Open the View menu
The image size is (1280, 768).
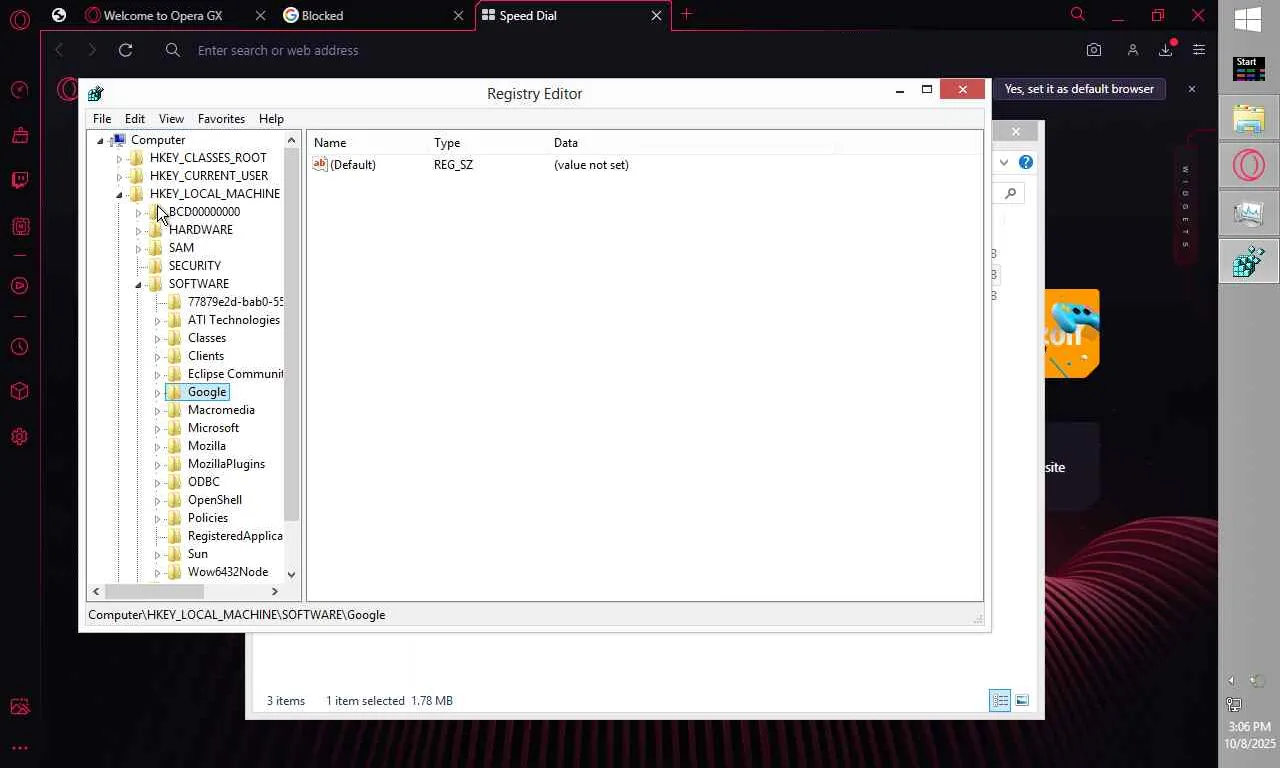pos(171,118)
